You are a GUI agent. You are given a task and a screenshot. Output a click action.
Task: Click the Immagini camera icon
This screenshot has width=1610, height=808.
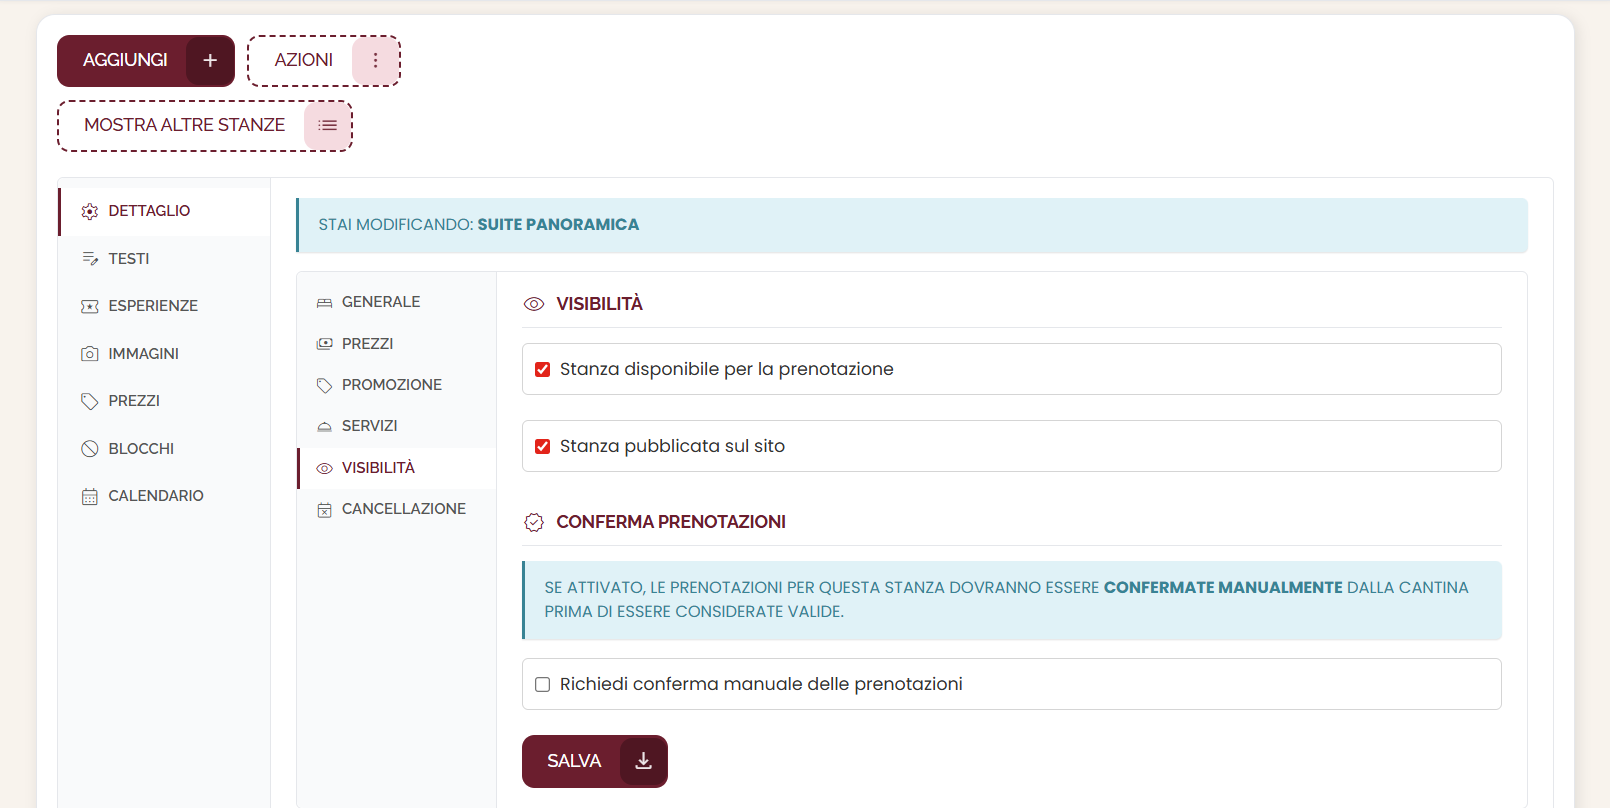[90, 354]
